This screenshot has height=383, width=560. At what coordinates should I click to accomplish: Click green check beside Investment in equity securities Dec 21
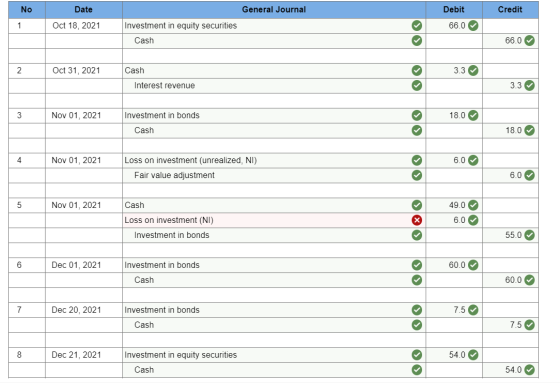click(416, 355)
